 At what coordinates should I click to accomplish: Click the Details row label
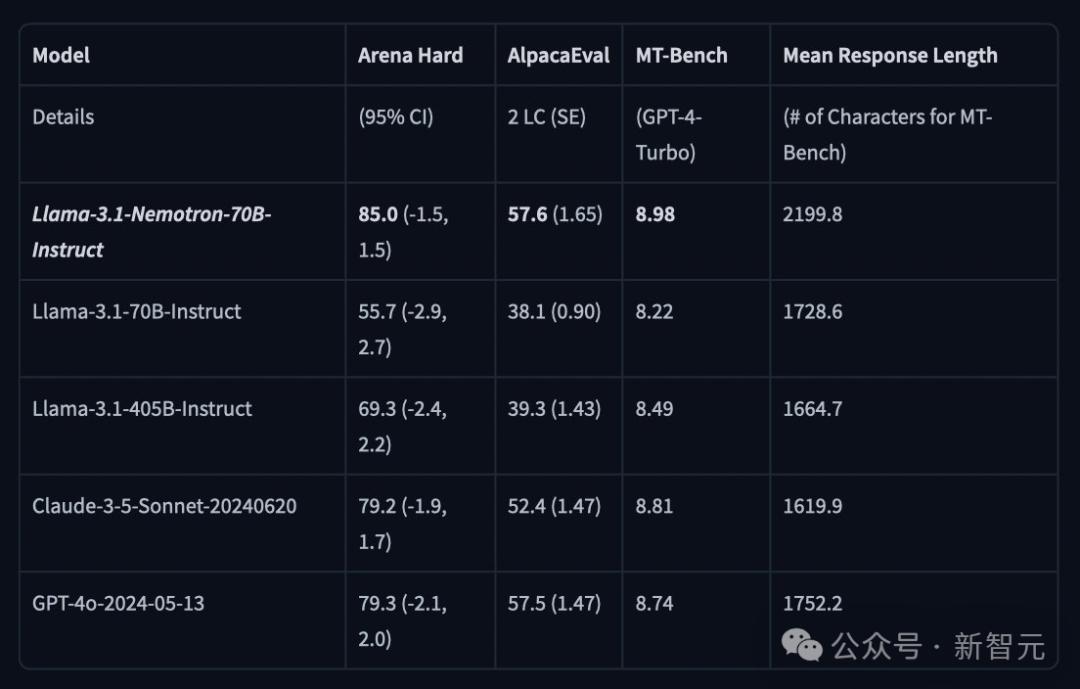63,117
